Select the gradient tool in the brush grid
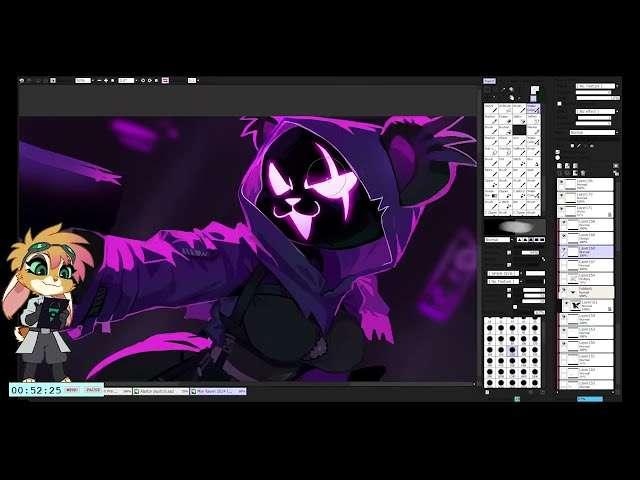 point(491,195)
